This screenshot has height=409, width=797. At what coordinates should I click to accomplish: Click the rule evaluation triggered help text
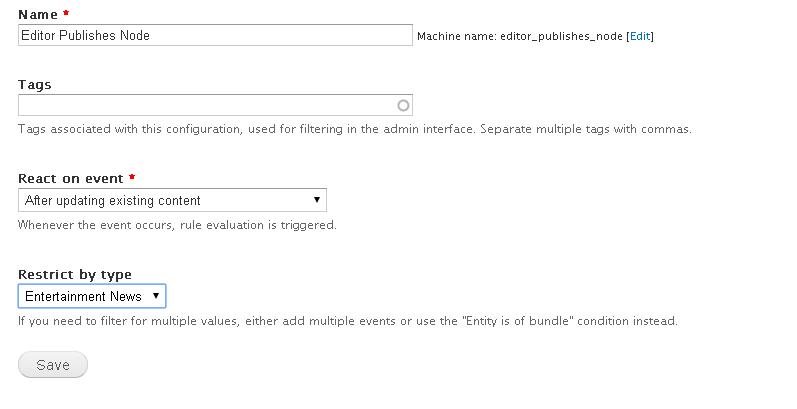(177, 225)
